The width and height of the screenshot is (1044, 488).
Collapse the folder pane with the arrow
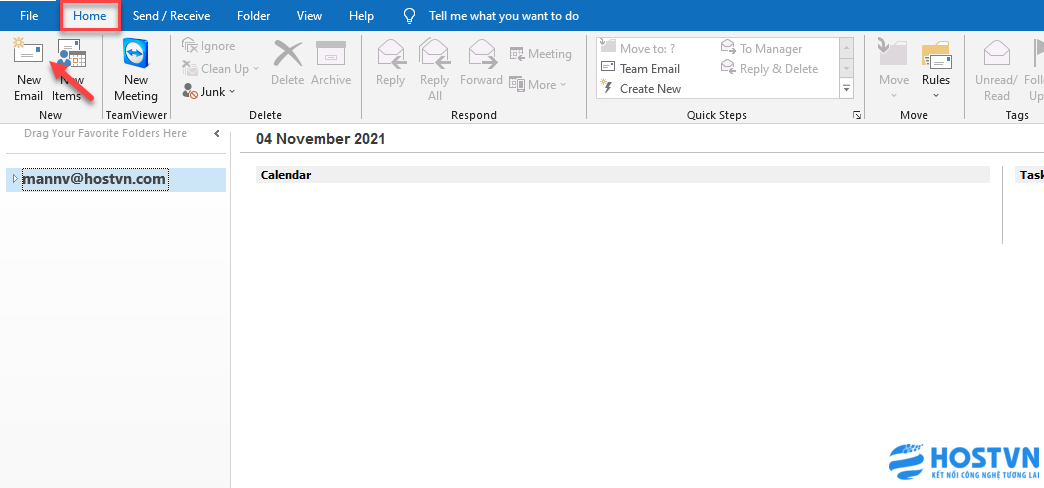click(x=216, y=133)
